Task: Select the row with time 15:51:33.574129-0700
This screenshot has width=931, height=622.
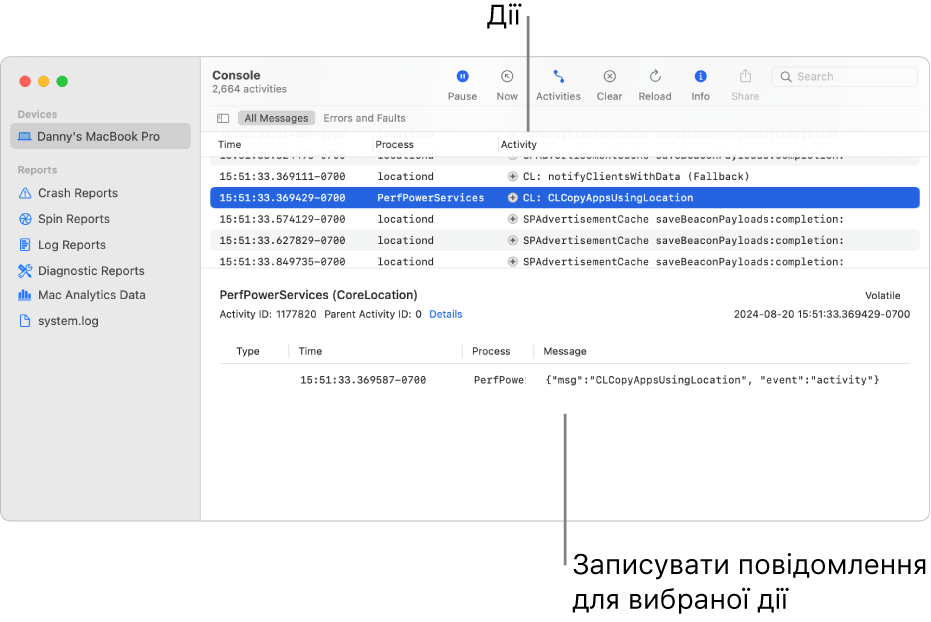Action: click(x=565, y=219)
